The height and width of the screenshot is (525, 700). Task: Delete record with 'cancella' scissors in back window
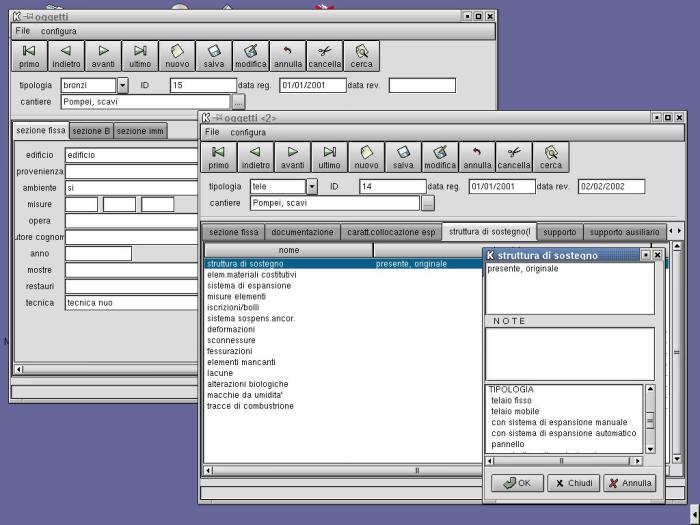324,56
